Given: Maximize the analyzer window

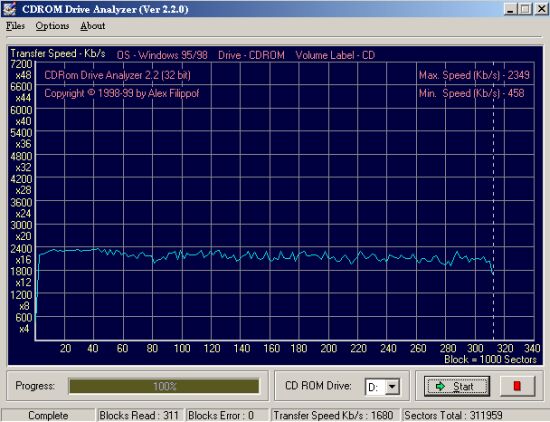Looking at the screenshot, I should tap(525, 9).
